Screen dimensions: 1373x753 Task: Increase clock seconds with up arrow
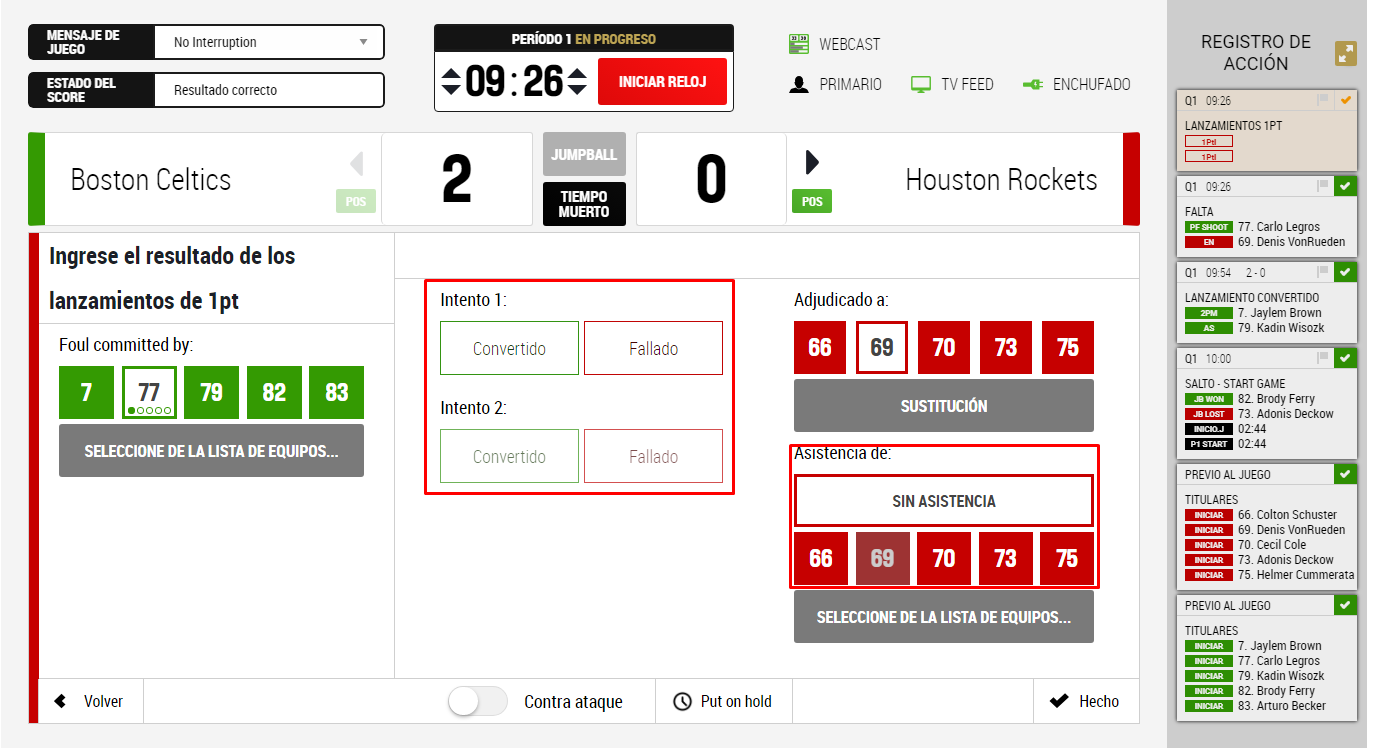coord(577,72)
